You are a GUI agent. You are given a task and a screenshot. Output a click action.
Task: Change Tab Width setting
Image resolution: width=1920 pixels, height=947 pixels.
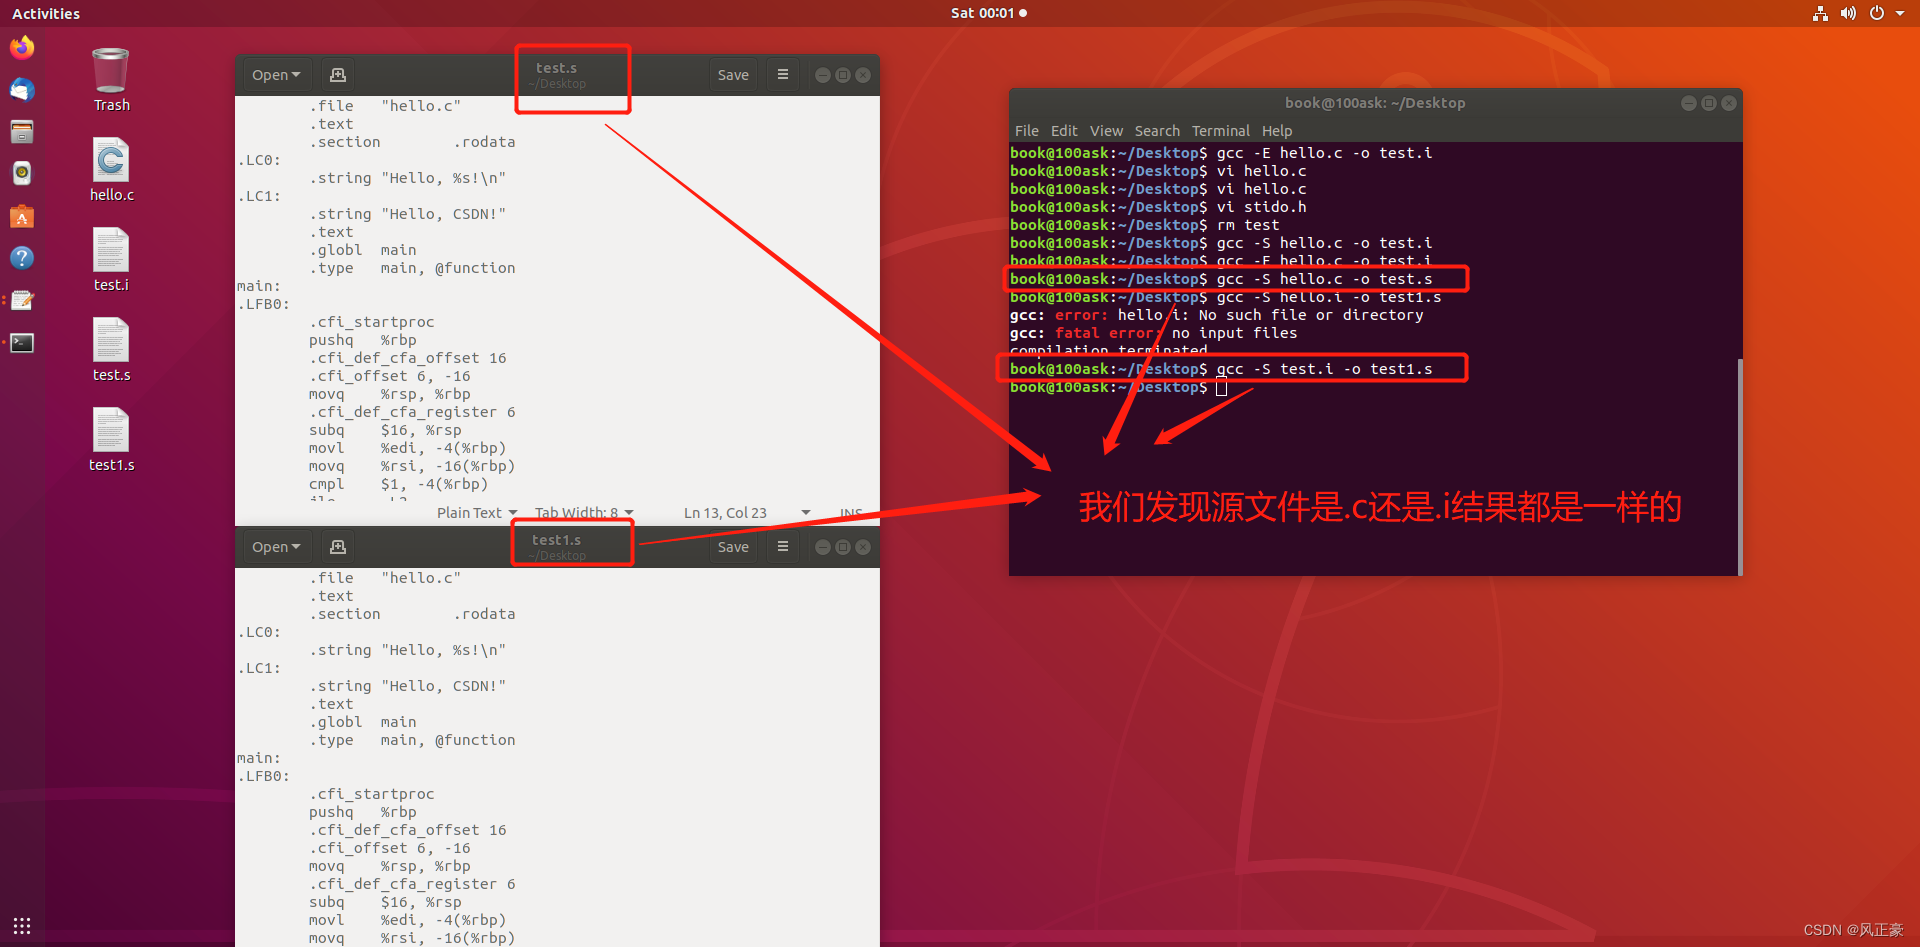(584, 513)
